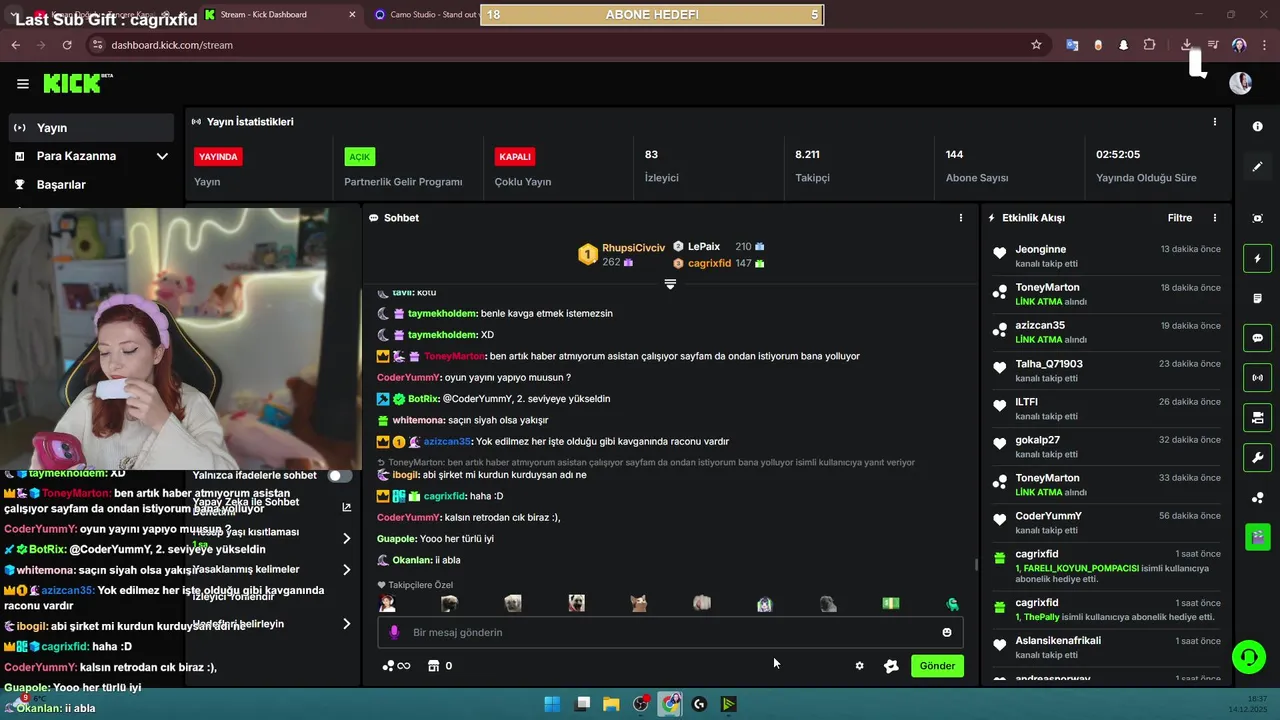
Task: Open Yayın İstatistikleri three-dot options menu
Action: coord(1215,122)
